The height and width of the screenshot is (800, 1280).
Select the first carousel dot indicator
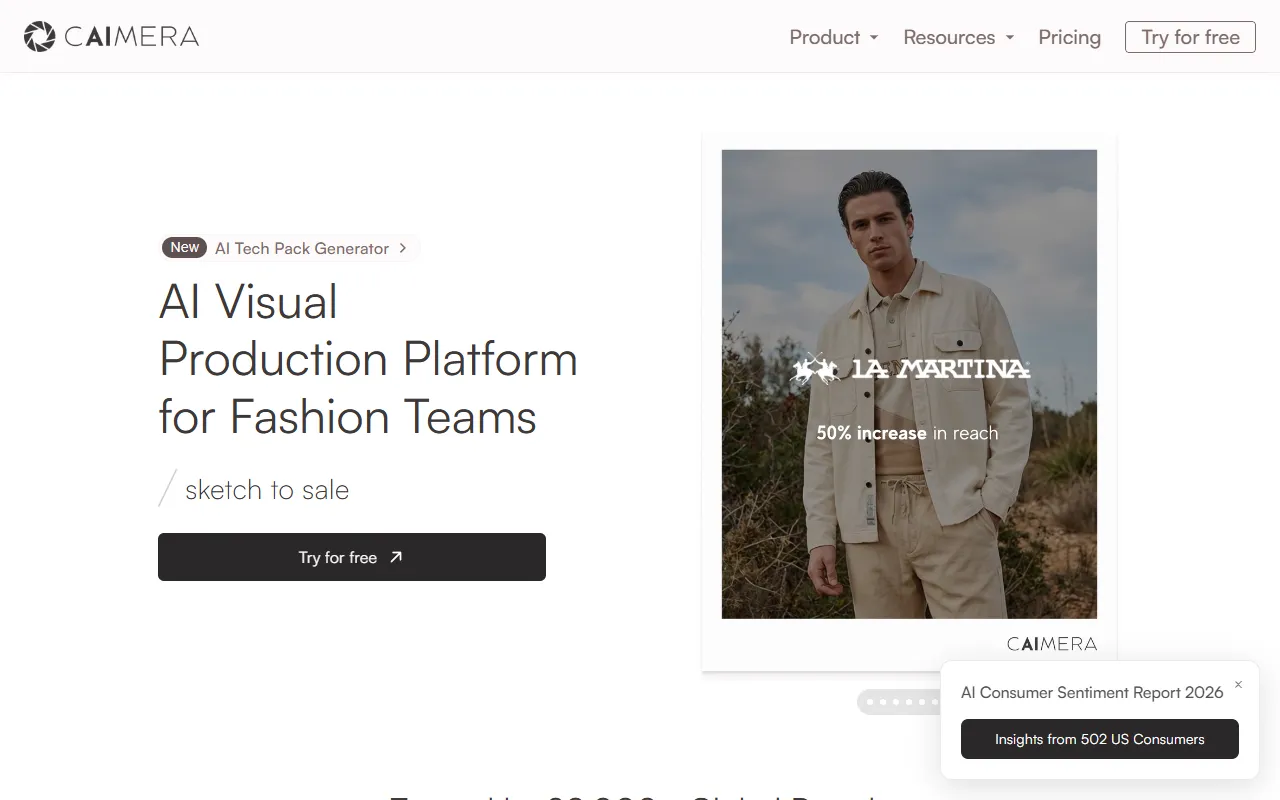click(870, 702)
